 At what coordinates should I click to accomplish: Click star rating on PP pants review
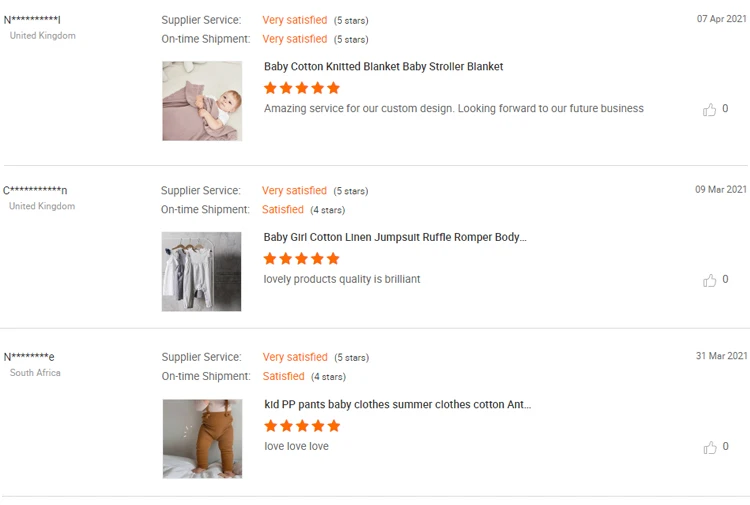[x=302, y=426]
